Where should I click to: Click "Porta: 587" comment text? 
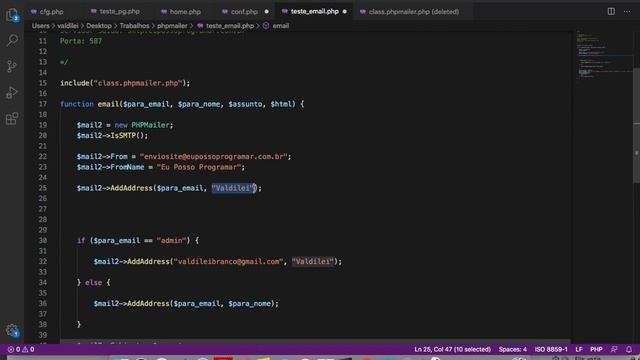81,41
